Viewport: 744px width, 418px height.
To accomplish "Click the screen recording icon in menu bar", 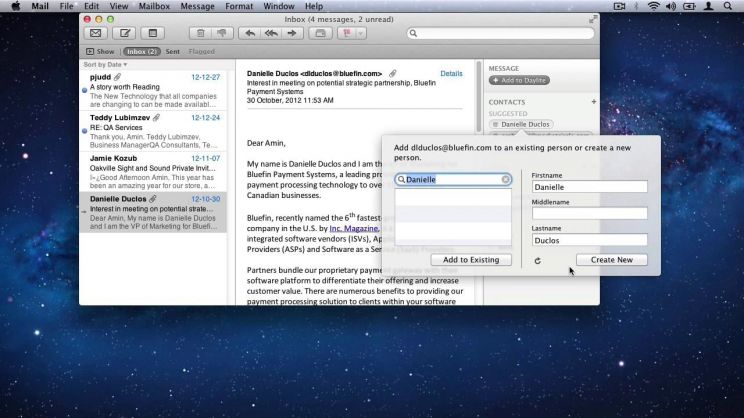I will [619, 6].
